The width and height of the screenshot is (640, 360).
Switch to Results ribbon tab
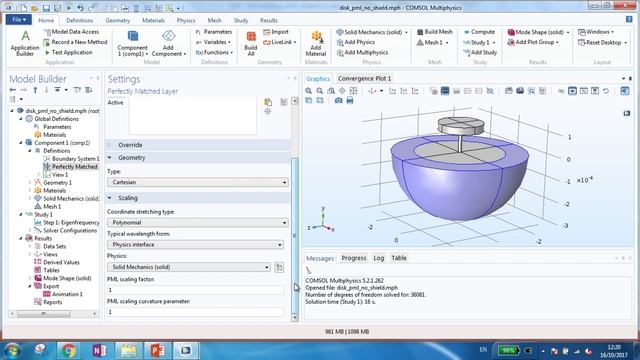pyautogui.click(x=269, y=20)
